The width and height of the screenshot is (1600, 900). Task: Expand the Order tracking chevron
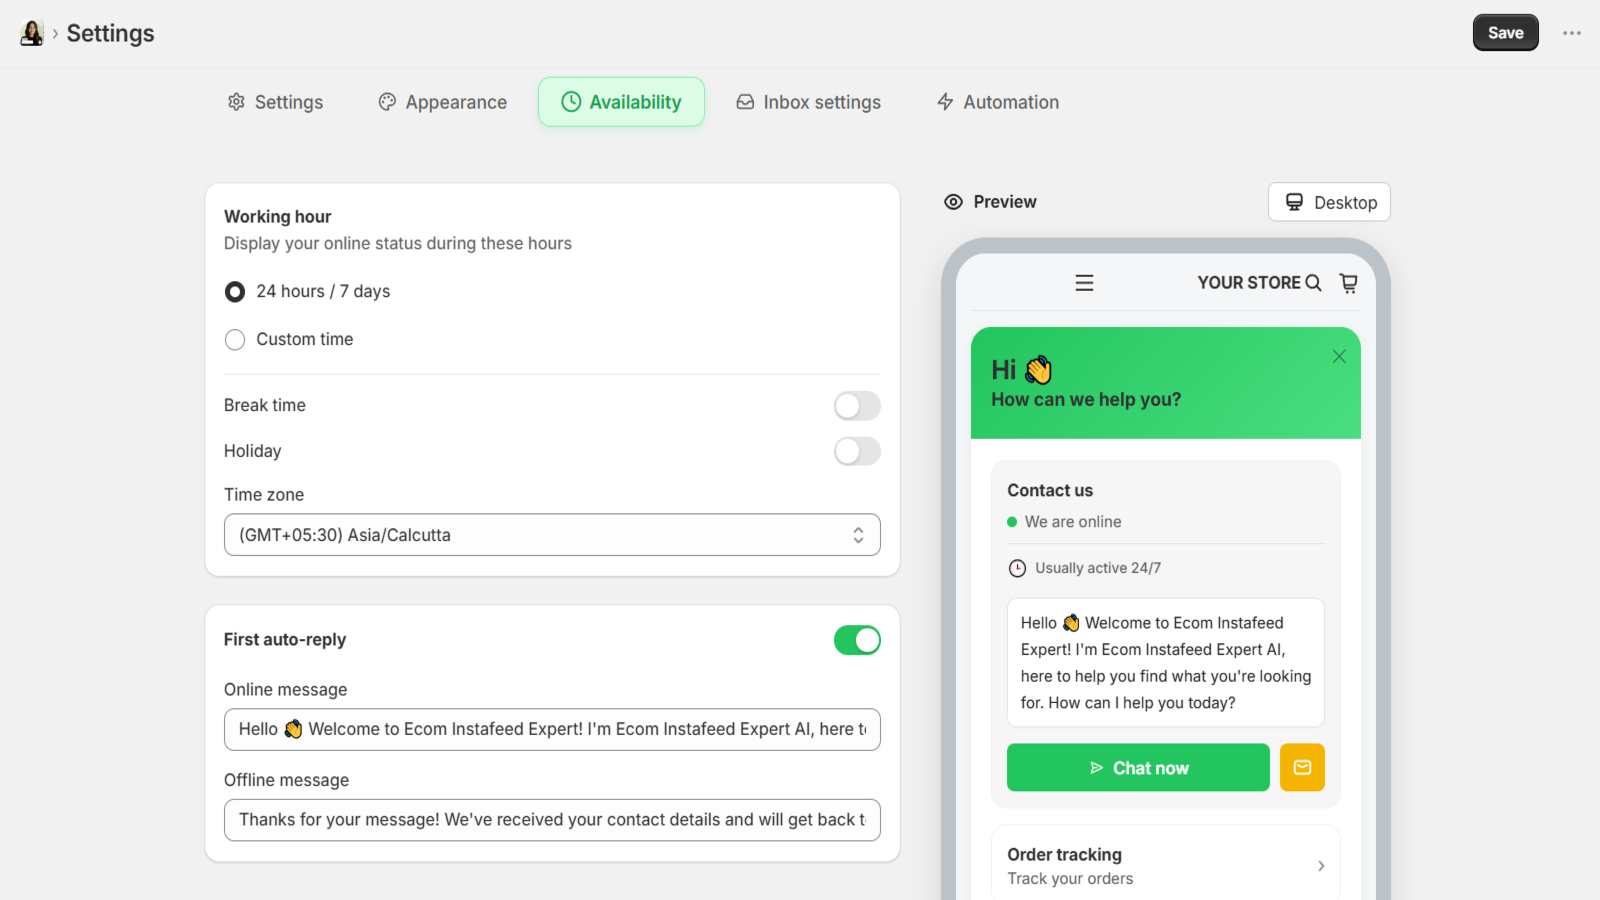point(1321,866)
